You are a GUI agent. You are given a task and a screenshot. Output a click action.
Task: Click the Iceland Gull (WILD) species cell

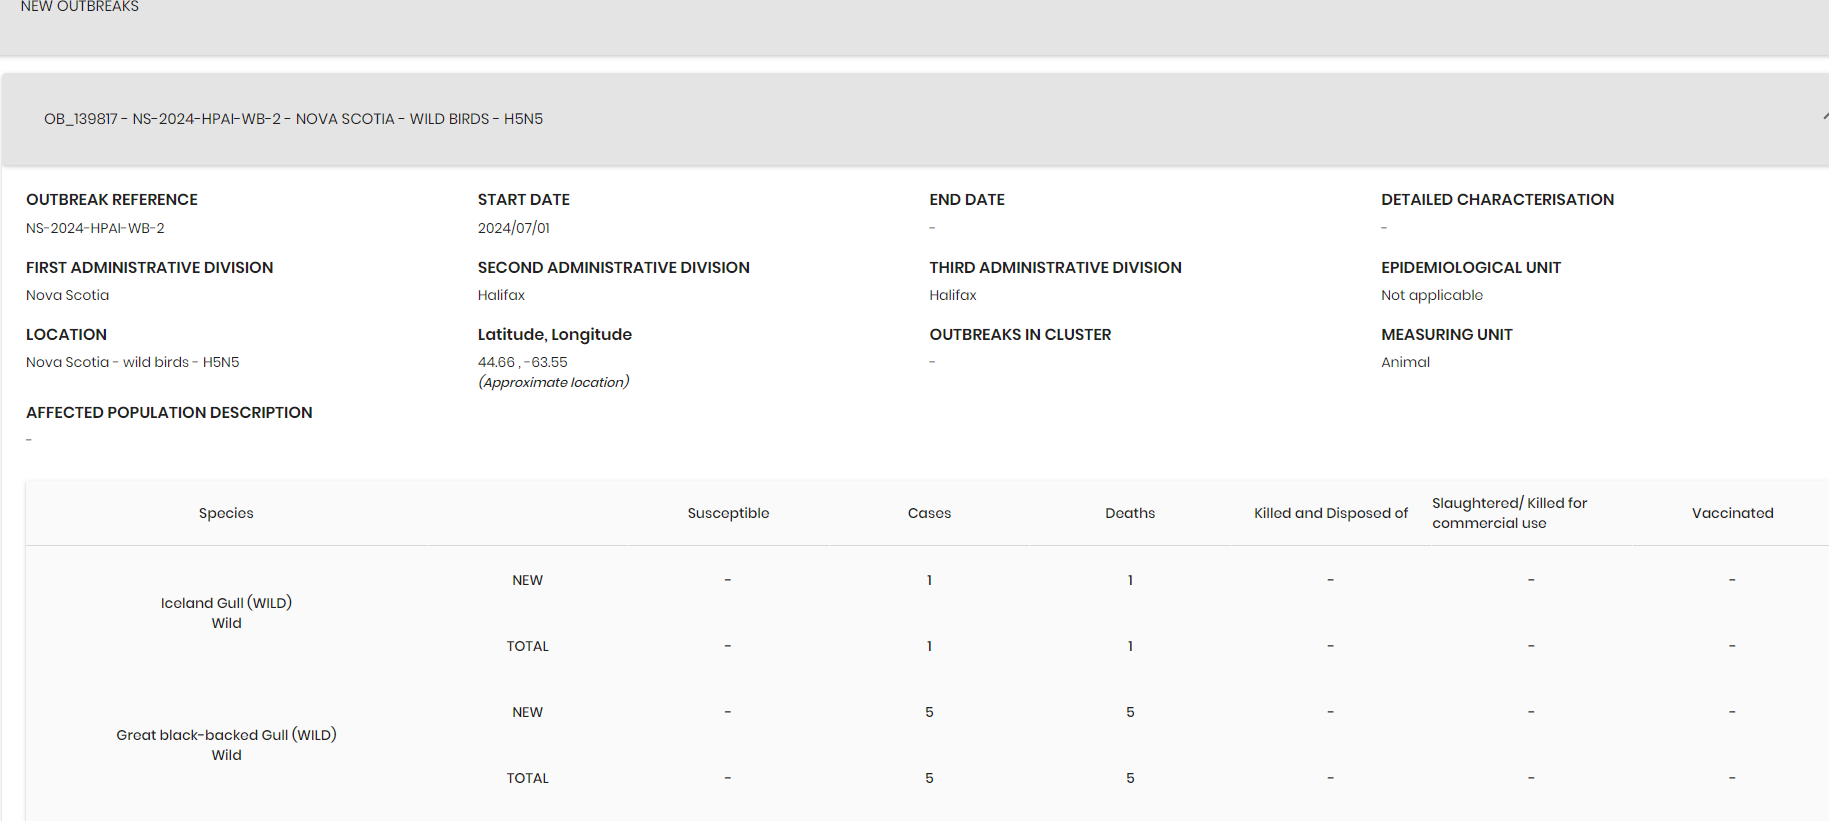pyautogui.click(x=226, y=613)
